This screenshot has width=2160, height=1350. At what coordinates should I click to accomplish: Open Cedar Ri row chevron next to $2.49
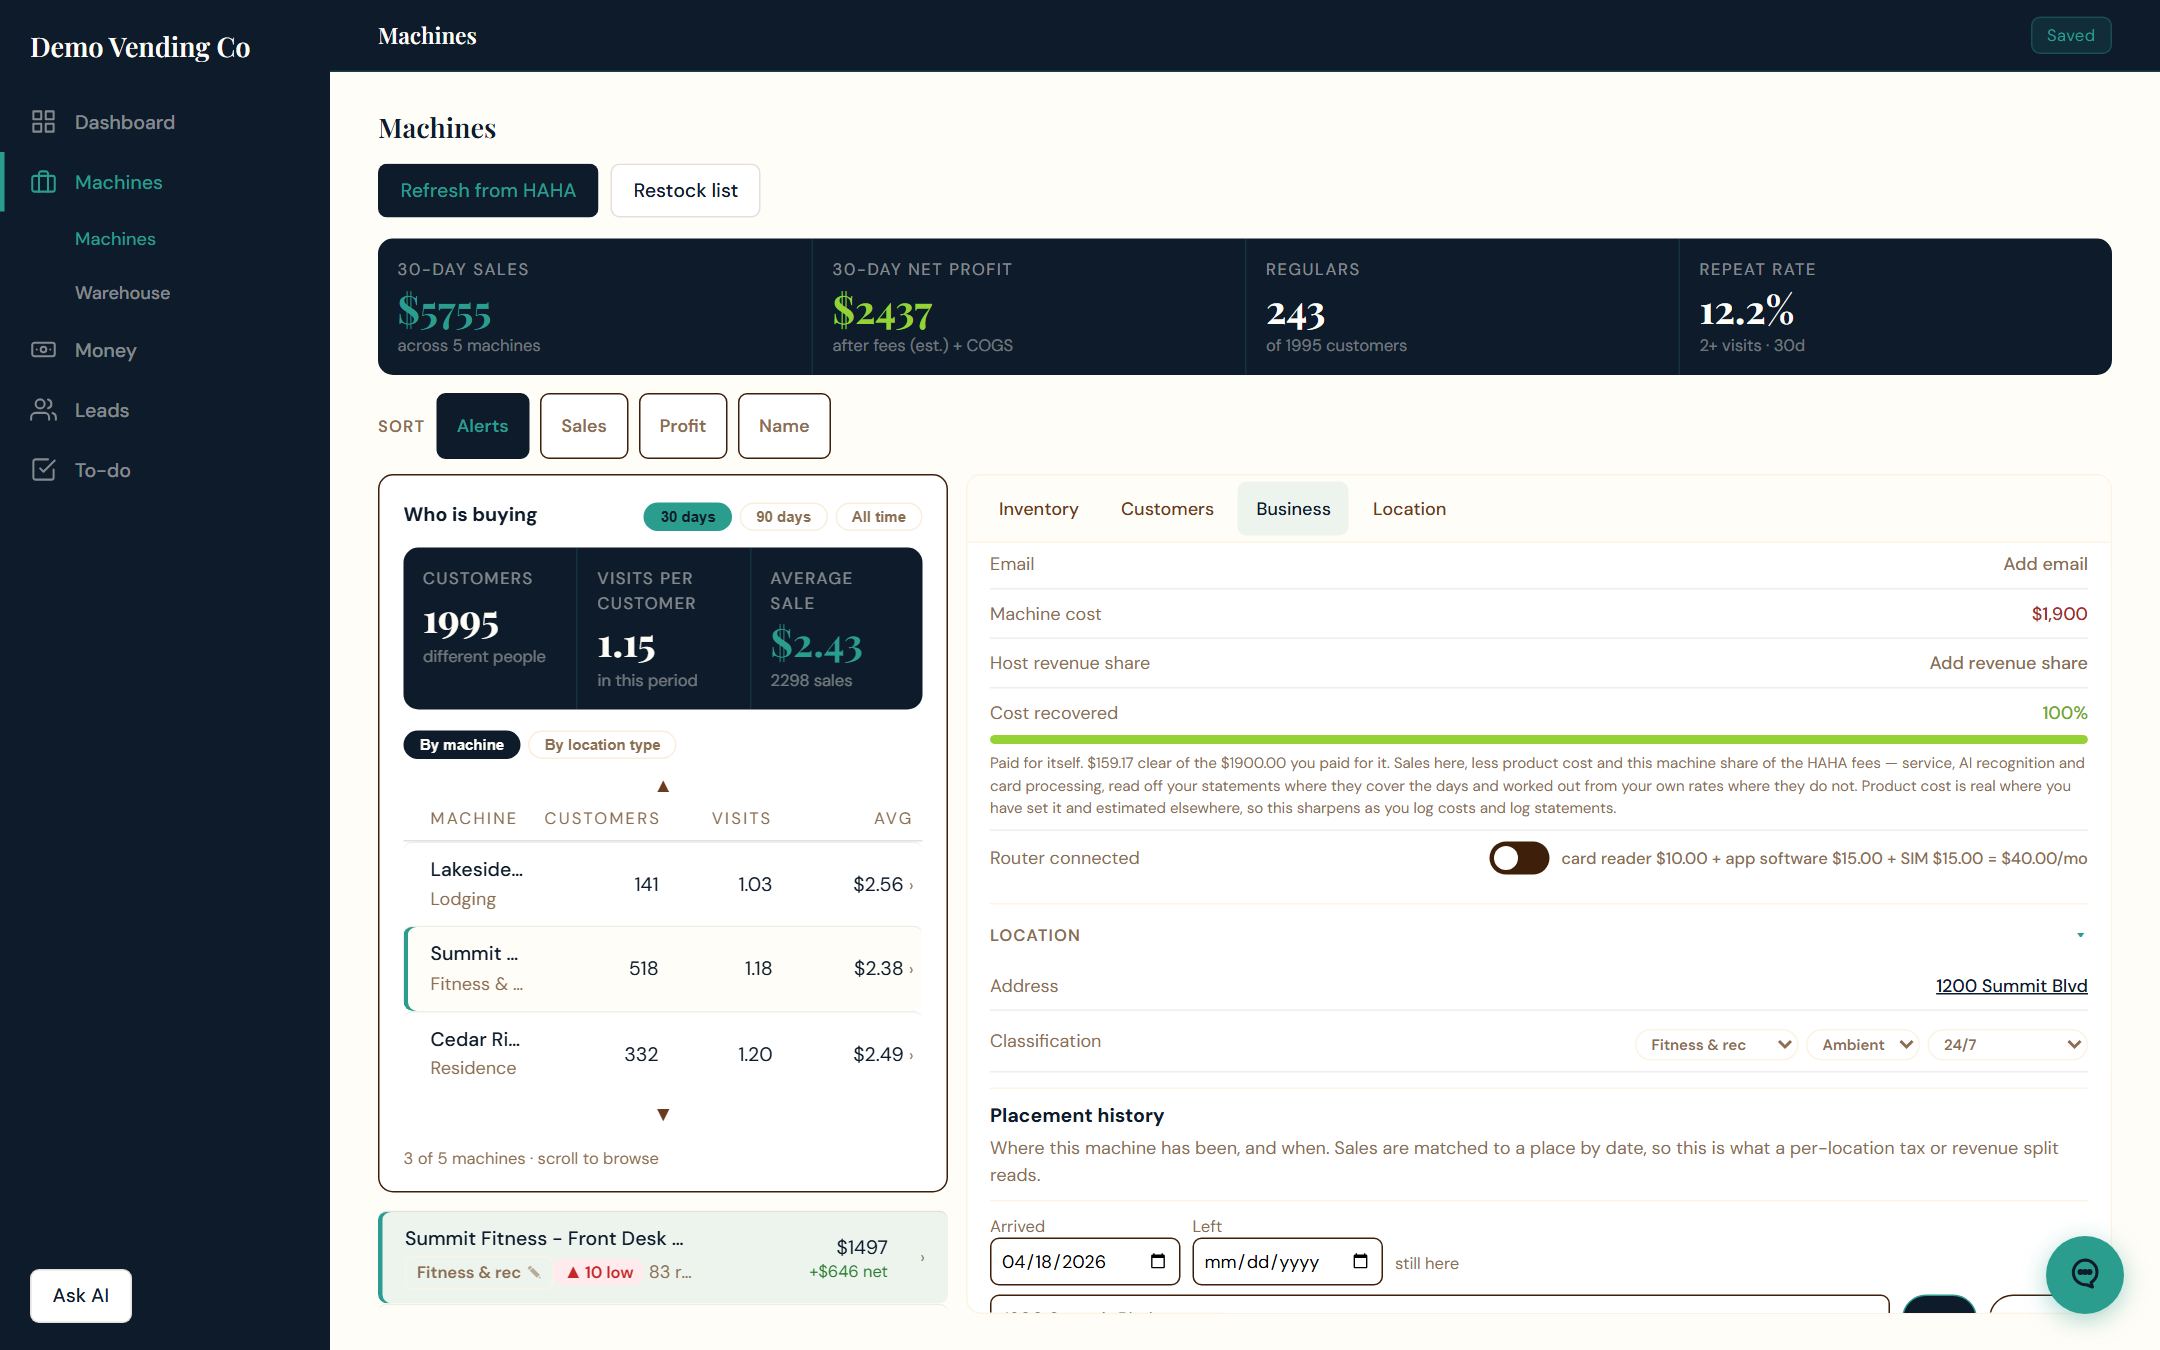click(x=911, y=1055)
